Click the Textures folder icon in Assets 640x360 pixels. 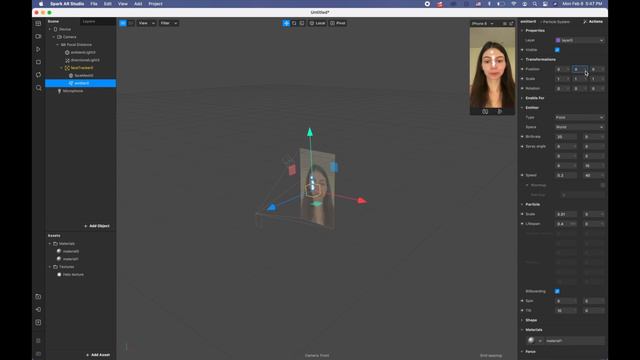click(56, 267)
